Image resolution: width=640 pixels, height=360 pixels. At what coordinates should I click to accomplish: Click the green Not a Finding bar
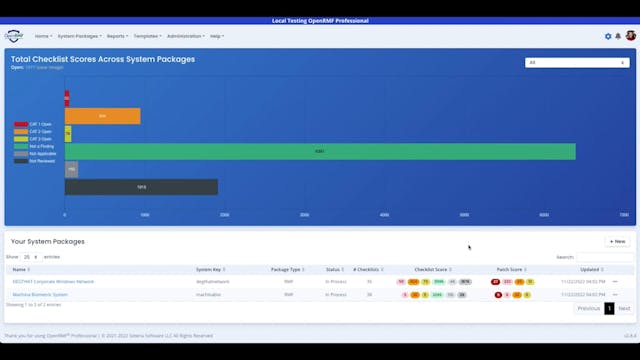click(320, 151)
